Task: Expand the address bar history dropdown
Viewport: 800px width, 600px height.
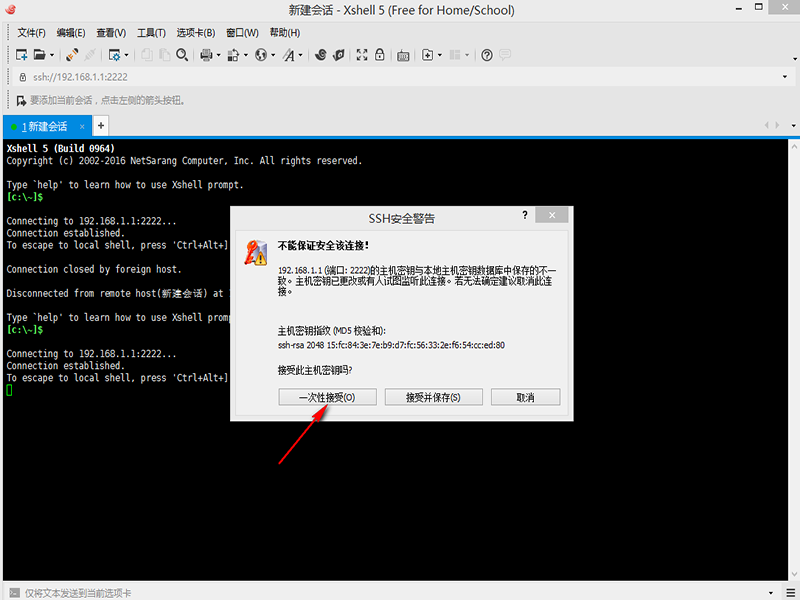Action: pos(785,77)
